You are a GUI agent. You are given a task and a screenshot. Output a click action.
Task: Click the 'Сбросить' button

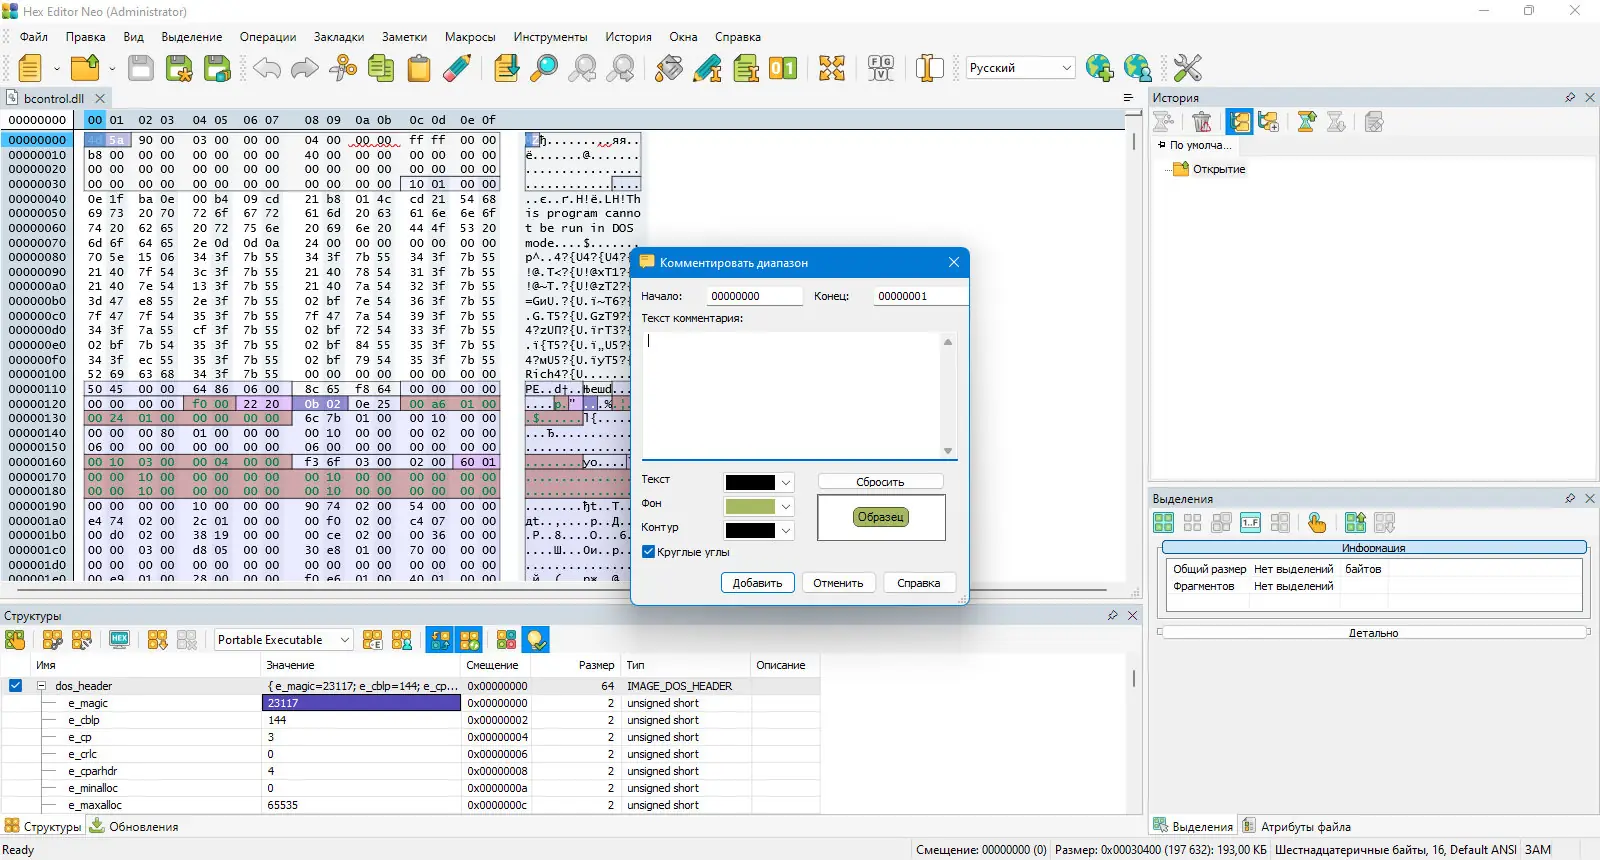pos(880,482)
